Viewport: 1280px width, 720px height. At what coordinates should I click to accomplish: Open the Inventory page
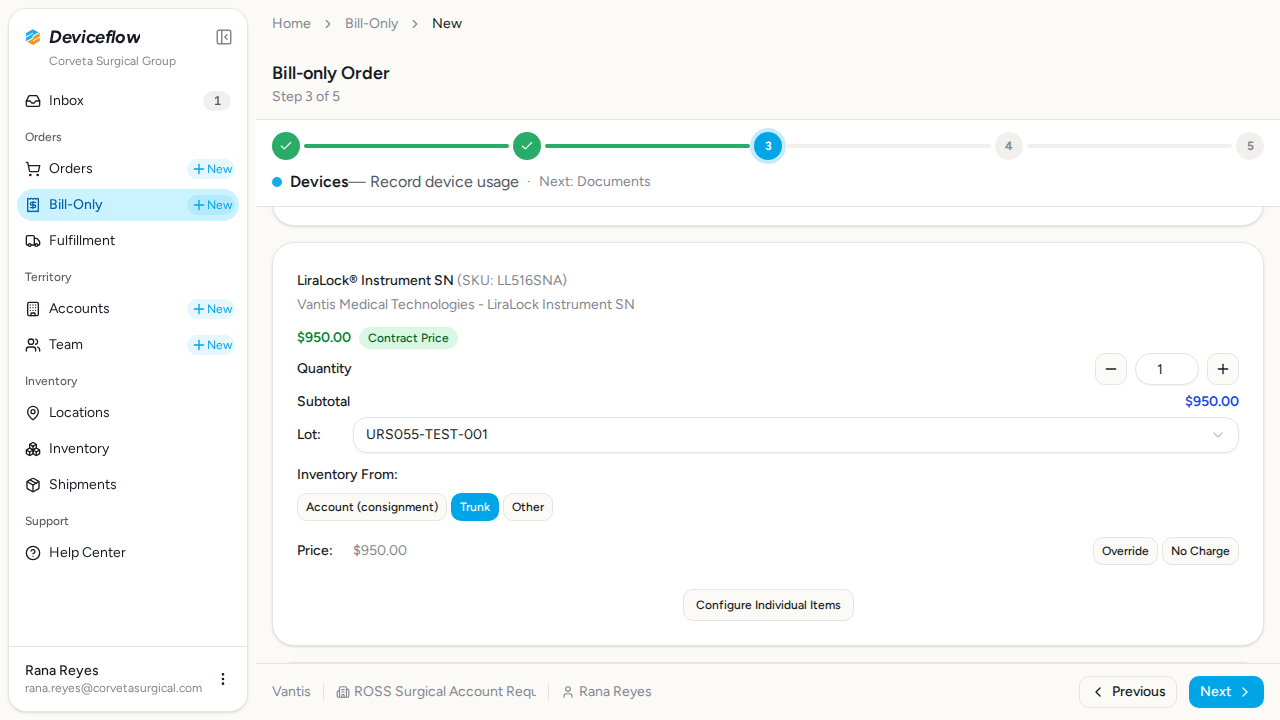click(x=128, y=449)
